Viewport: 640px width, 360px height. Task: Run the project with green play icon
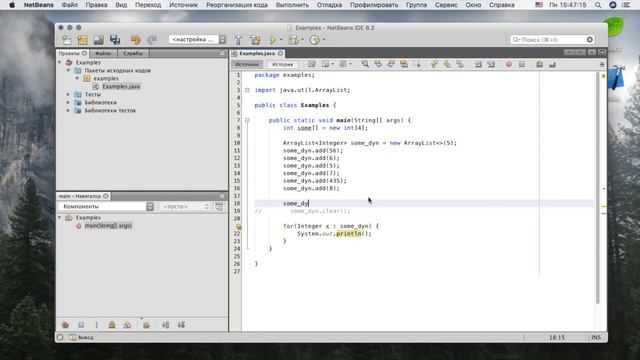[273, 40]
